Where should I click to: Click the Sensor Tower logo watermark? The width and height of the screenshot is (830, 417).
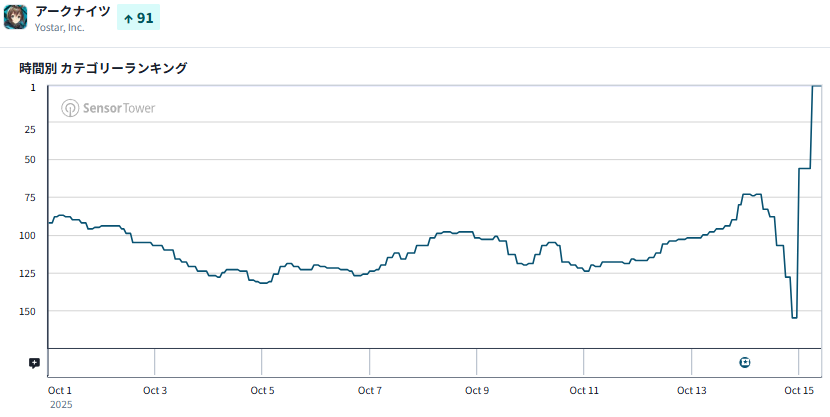click(108, 108)
